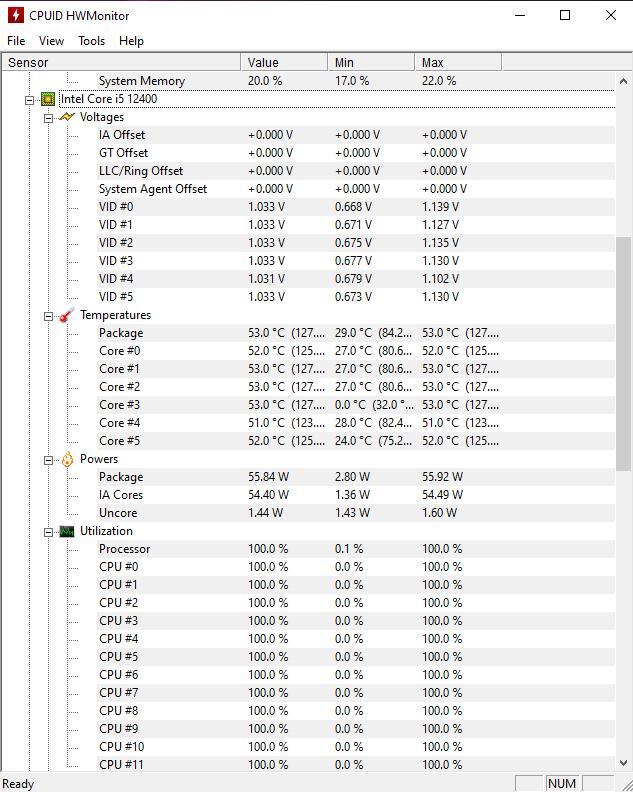Open the Tools menu
The width and height of the screenshot is (633, 792).
[91, 41]
